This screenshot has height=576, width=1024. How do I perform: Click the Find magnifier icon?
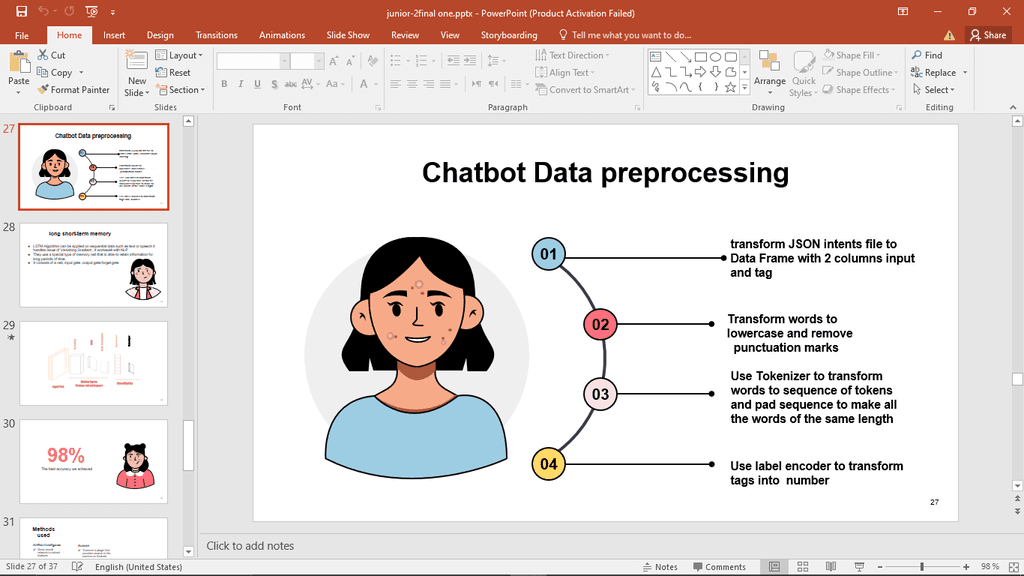916,56
